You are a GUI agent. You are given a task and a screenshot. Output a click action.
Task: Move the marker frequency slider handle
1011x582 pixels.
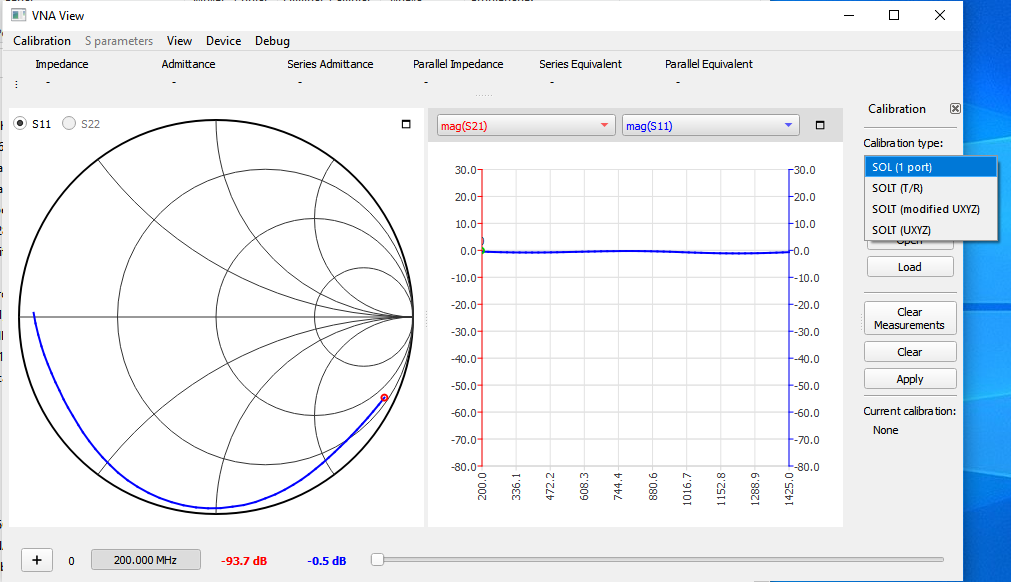pos(378,559)
